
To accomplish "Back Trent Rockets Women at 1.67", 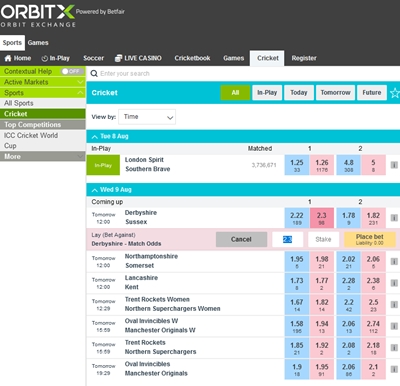I will [297, 305].
